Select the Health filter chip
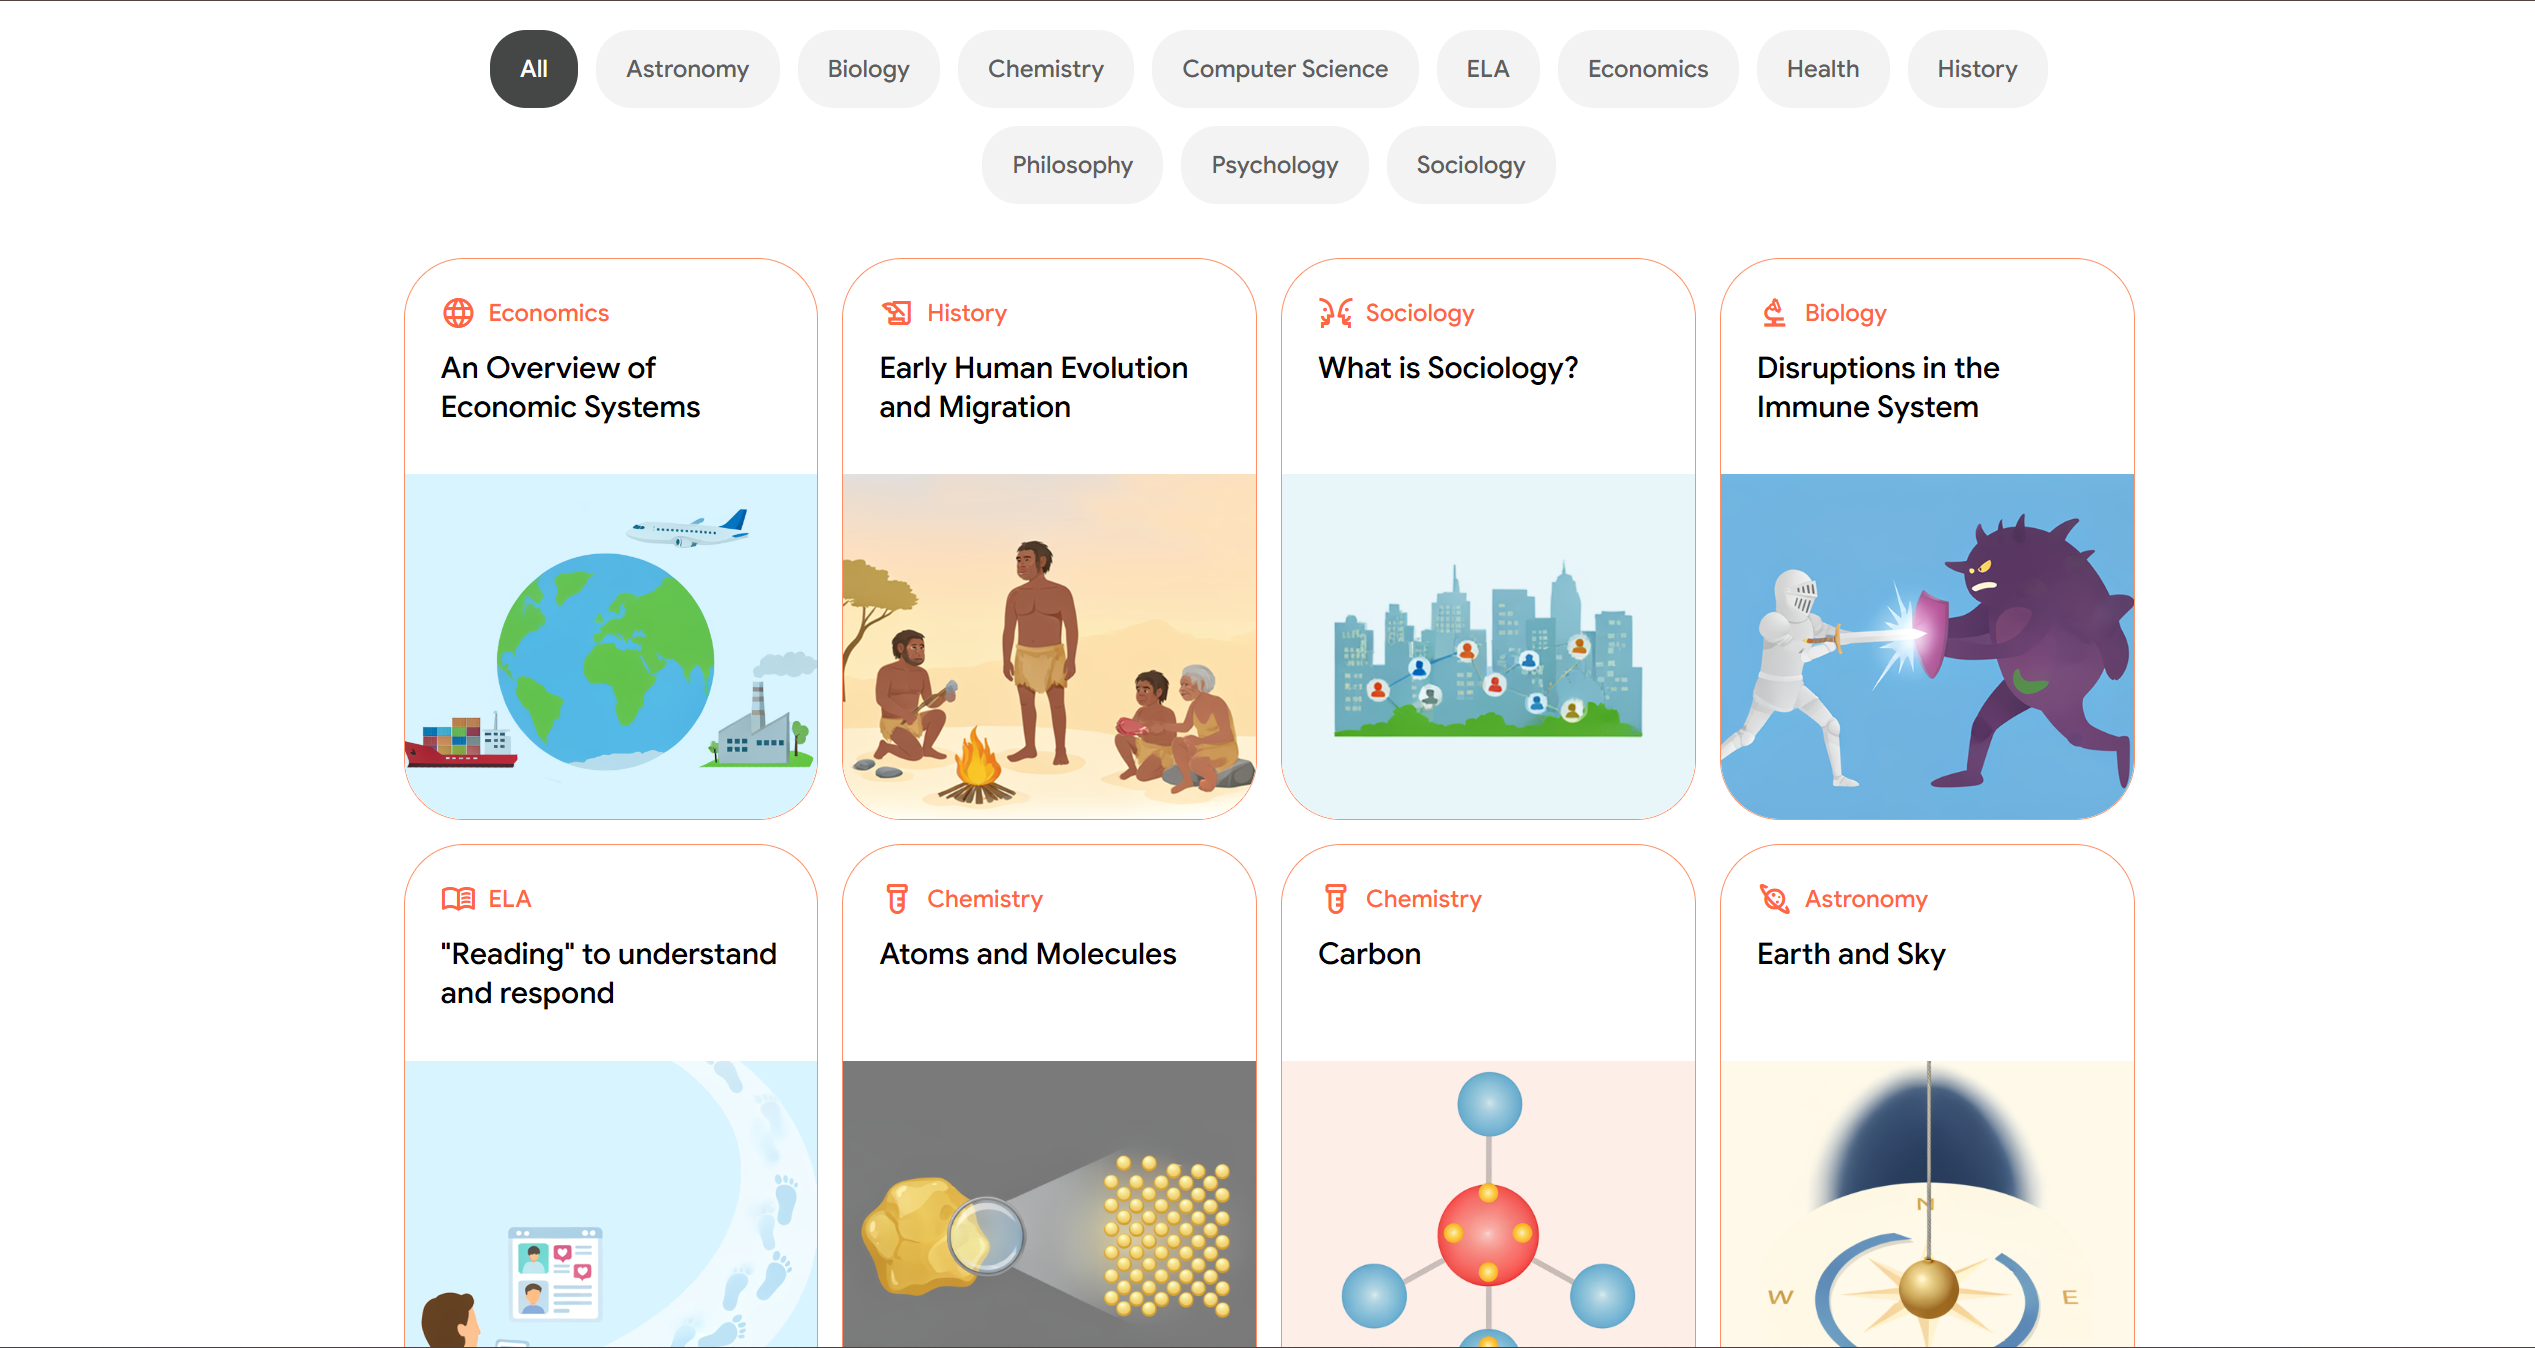The width and height of the screenshot is (2535, 1348). pos(1823,69)
